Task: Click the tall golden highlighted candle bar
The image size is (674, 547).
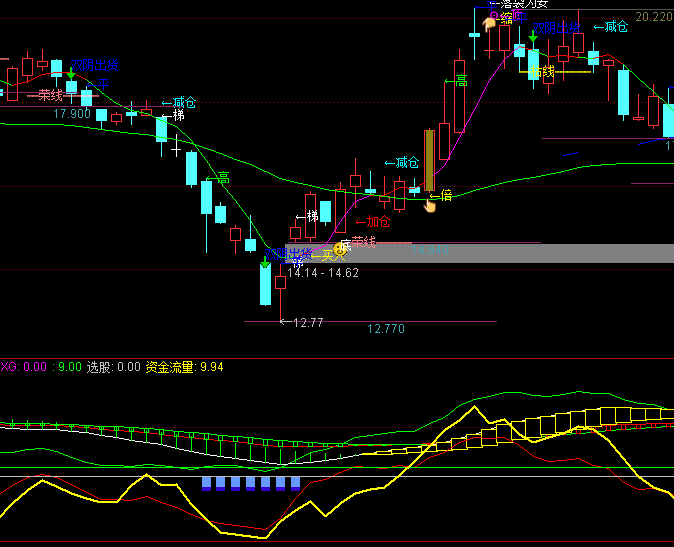Action: tap(429, 159)
